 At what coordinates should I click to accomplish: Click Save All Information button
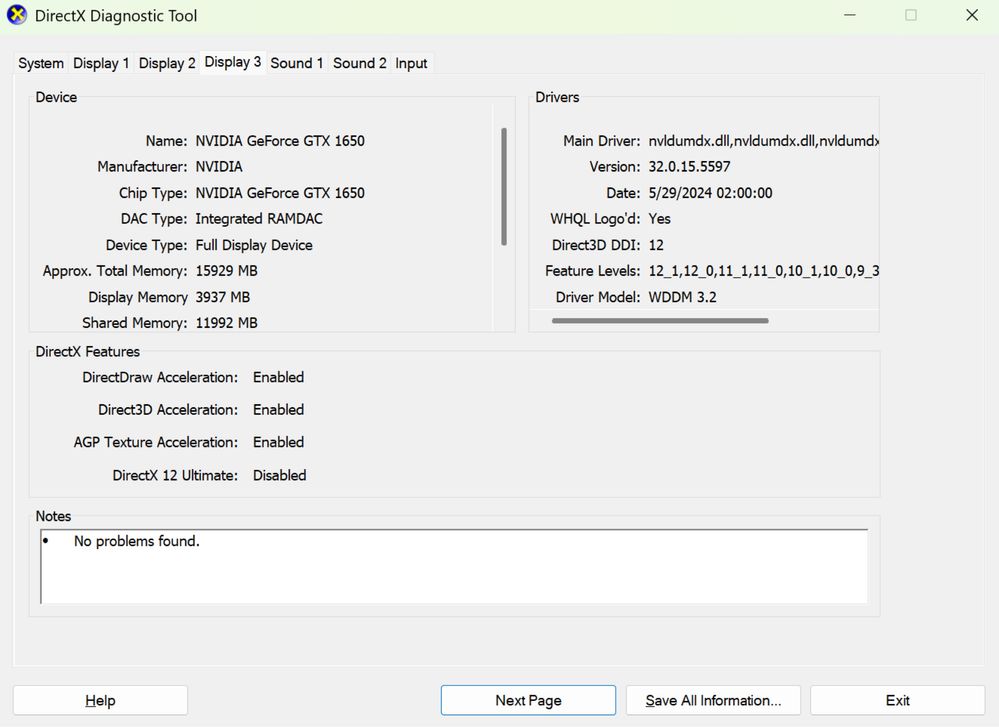713,700
